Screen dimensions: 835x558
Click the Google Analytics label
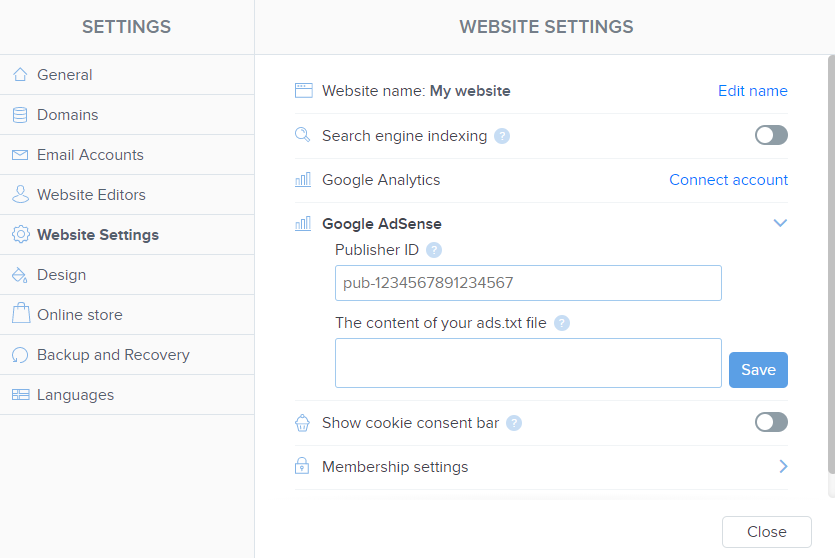point(381,180)
